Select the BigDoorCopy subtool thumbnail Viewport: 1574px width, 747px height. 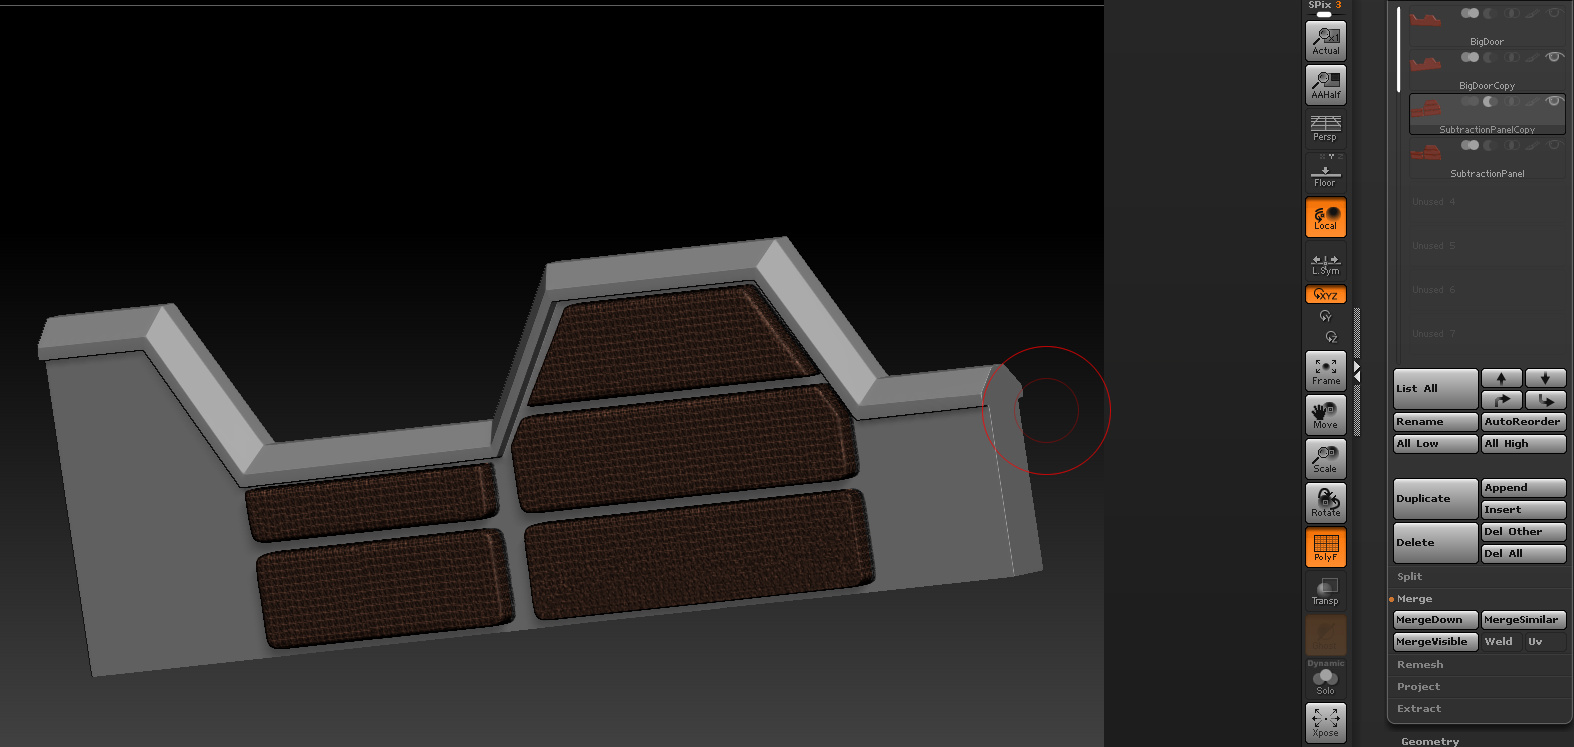(1426, 64)
